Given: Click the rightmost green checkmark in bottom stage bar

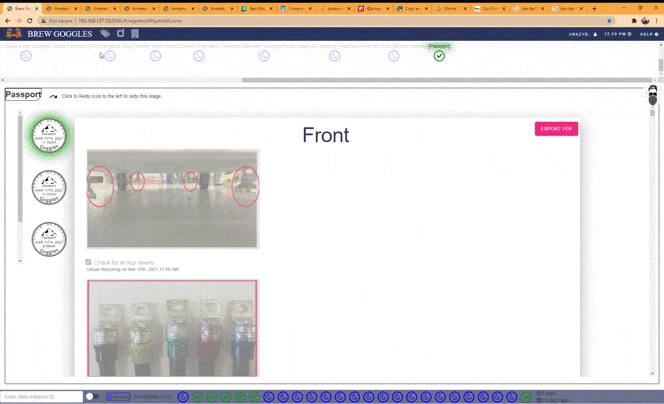Looking at the screenshot, I should click(526, 397).
